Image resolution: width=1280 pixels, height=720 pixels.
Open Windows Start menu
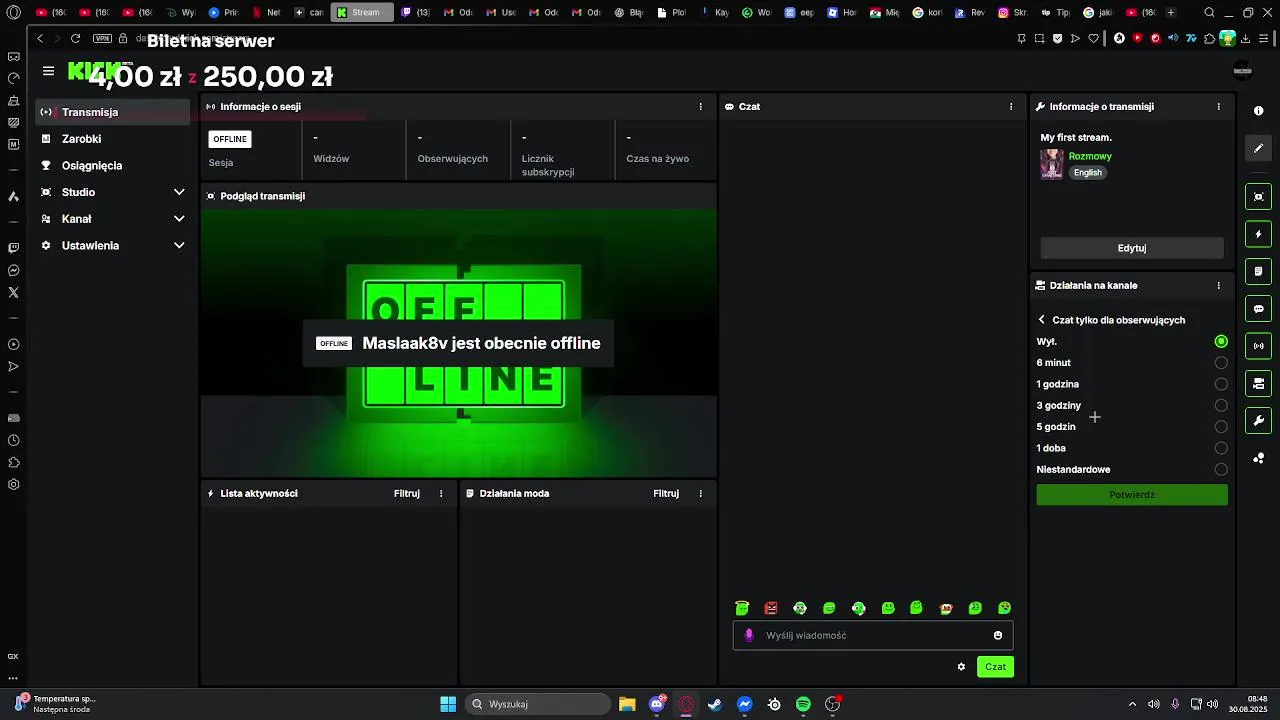pos(448,704)
